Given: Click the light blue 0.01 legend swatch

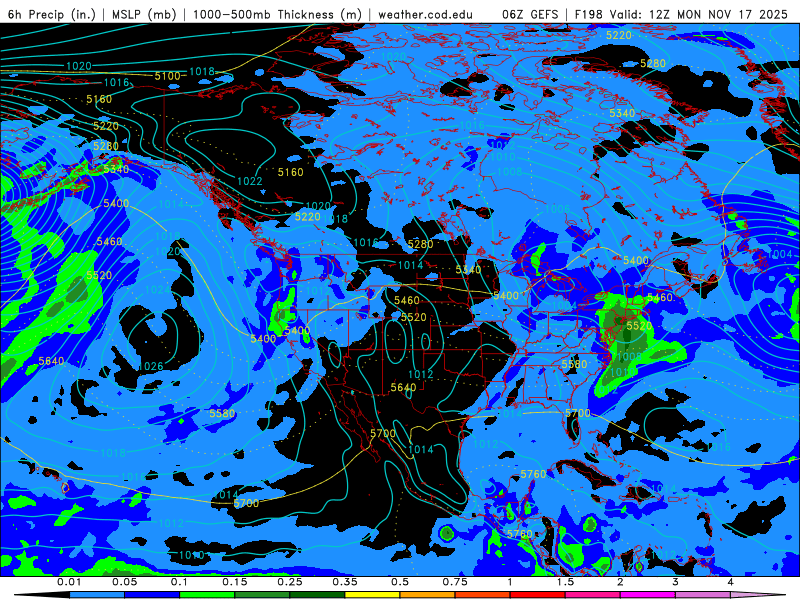Looking at the screenshot, I should point(96,595).
